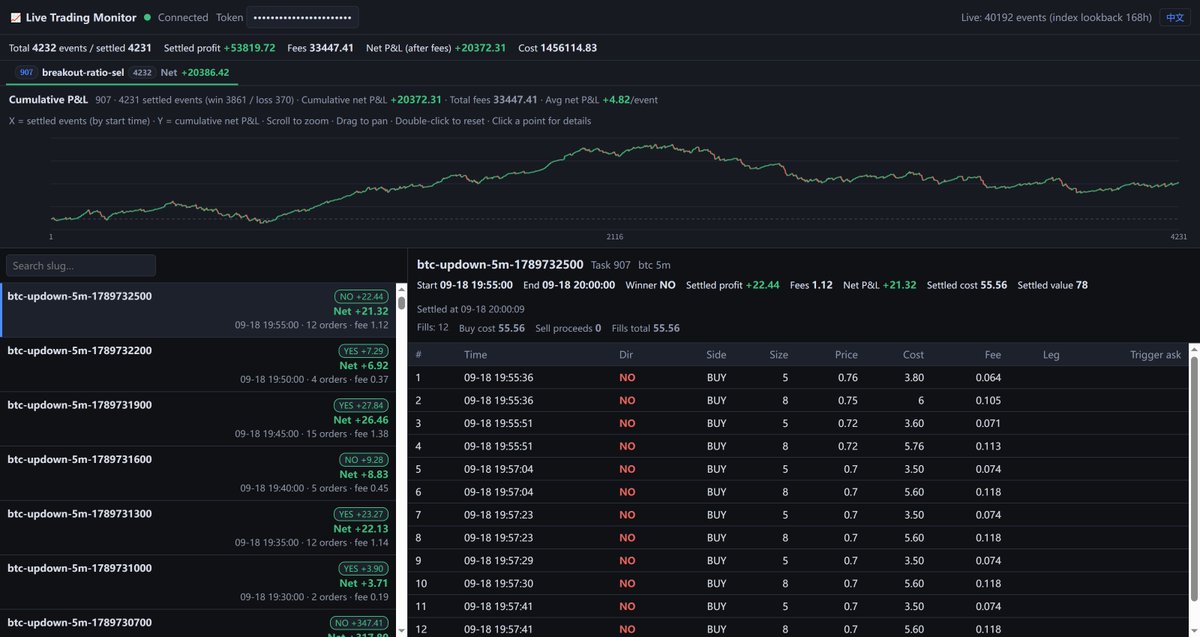Click the Dir column header
This screenshot has height=637, width=1200.
[x=626, y=355]
